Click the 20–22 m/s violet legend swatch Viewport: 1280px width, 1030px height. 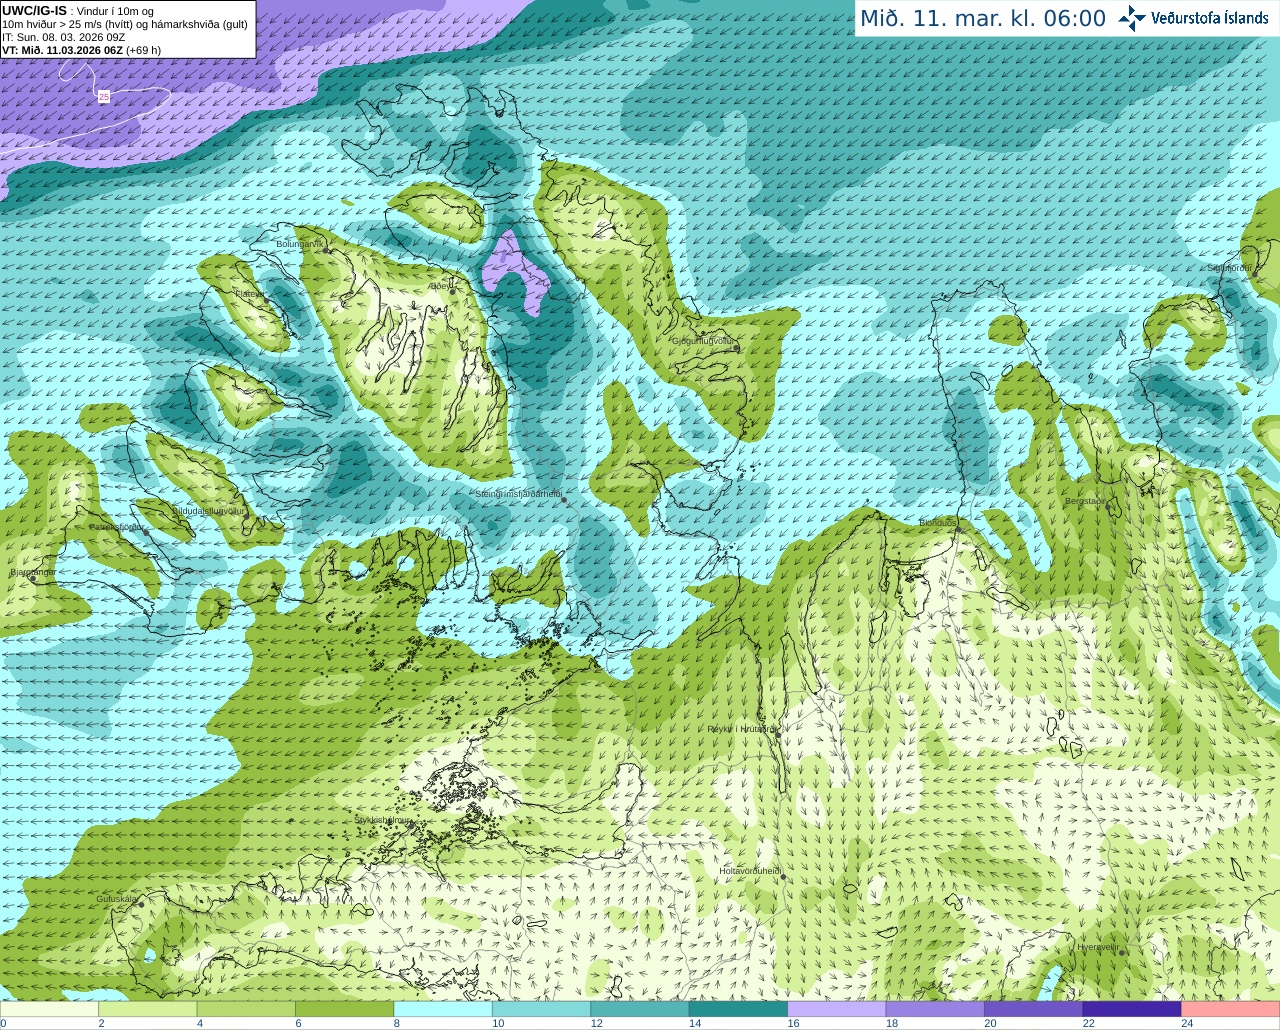(x=1034, y=1008)
